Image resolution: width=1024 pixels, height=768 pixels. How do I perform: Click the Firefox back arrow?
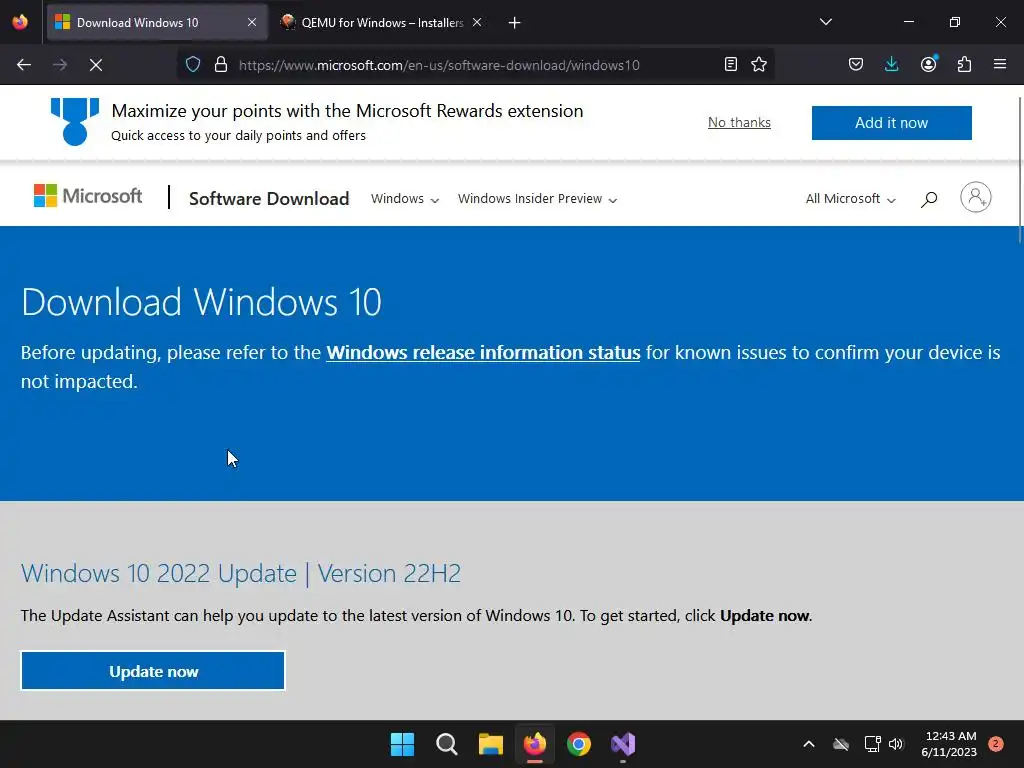point(24,65)
